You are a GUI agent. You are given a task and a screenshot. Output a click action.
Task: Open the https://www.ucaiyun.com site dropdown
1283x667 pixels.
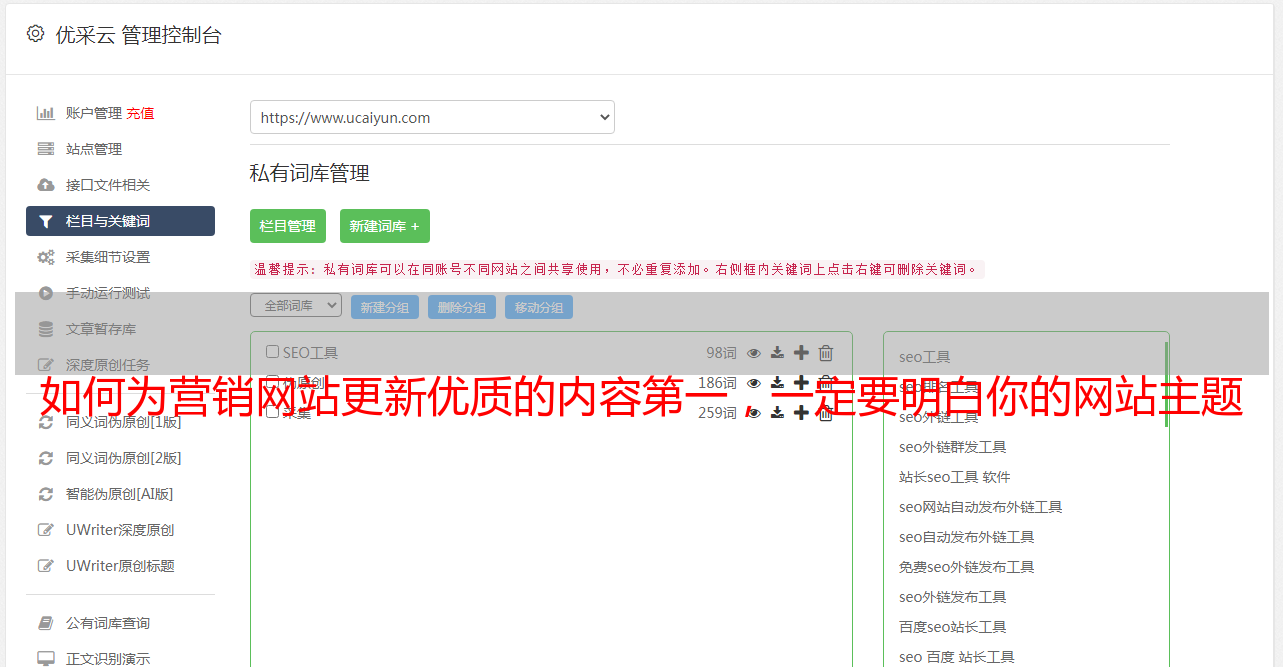point(432,117)
